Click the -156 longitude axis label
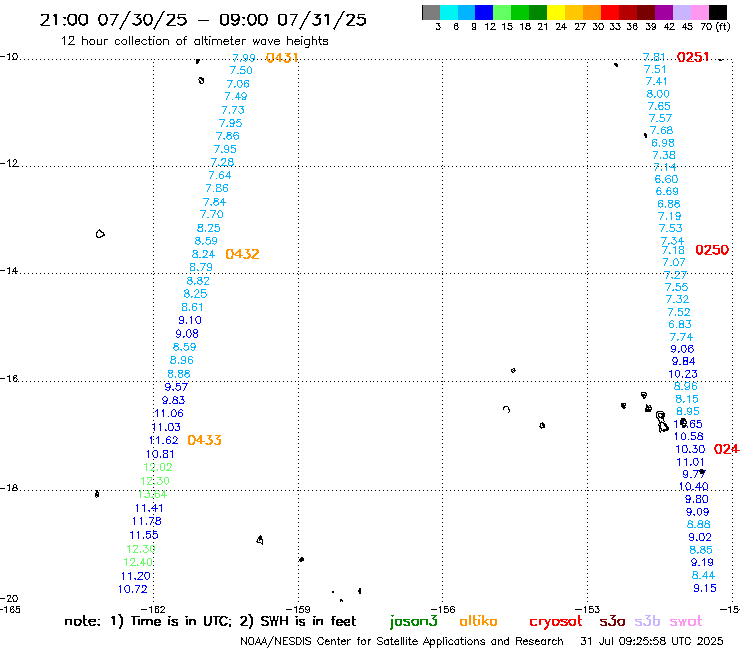This screenshot has height=650, width=740. click(x=443, y=609)
